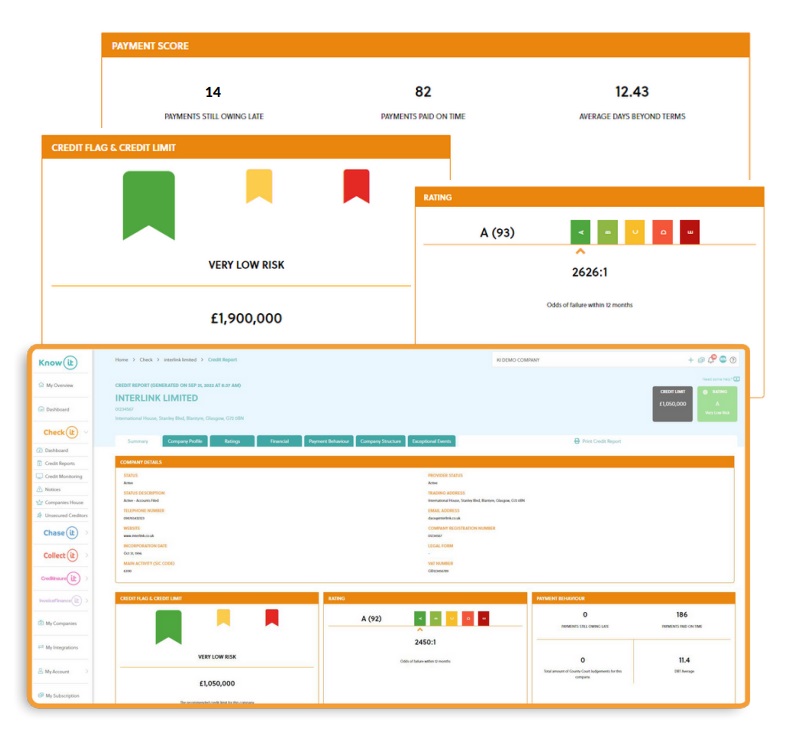
Task: Click the CreditInsure-it logo in sidebar
Action: pos(61,578)
